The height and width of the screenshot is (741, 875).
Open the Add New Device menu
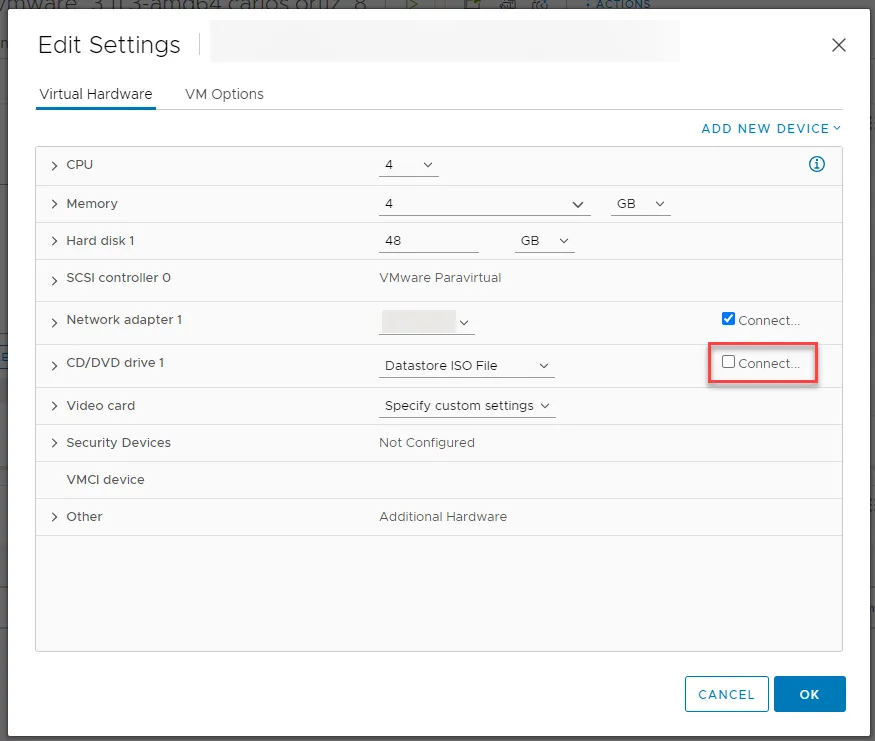771,129
